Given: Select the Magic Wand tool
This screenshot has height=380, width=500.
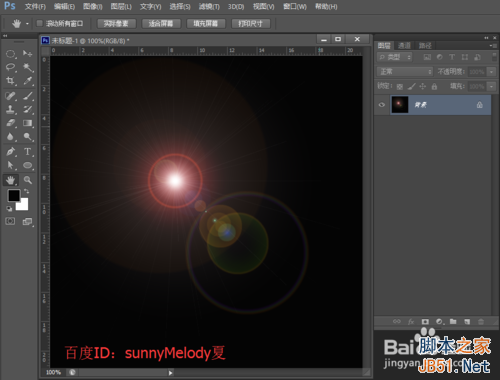Looking at the screenshot, I should point(28,68).
